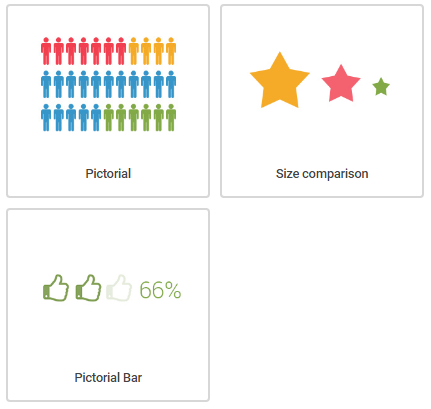
Task: Click the last blue person in middle row
Action: pyautogui.click(x=171, y=84)
